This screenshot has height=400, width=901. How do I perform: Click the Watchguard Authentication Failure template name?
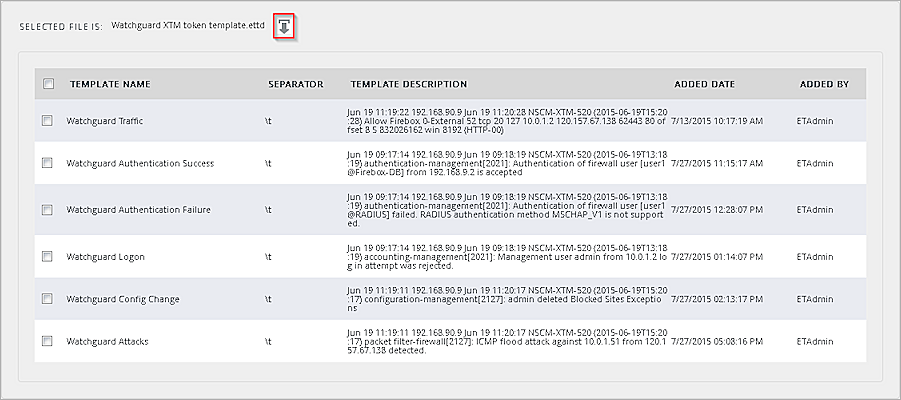(137, 210)
